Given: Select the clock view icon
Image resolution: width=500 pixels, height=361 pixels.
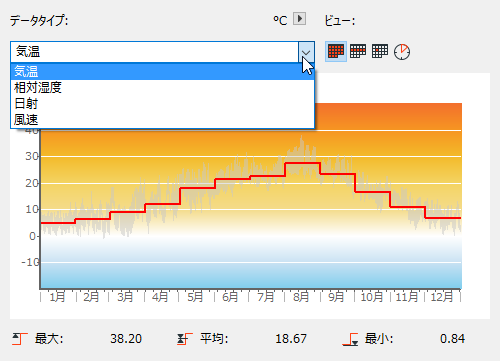Looking at the screenshot, I should pyautogui.click(x=402, y=52).
